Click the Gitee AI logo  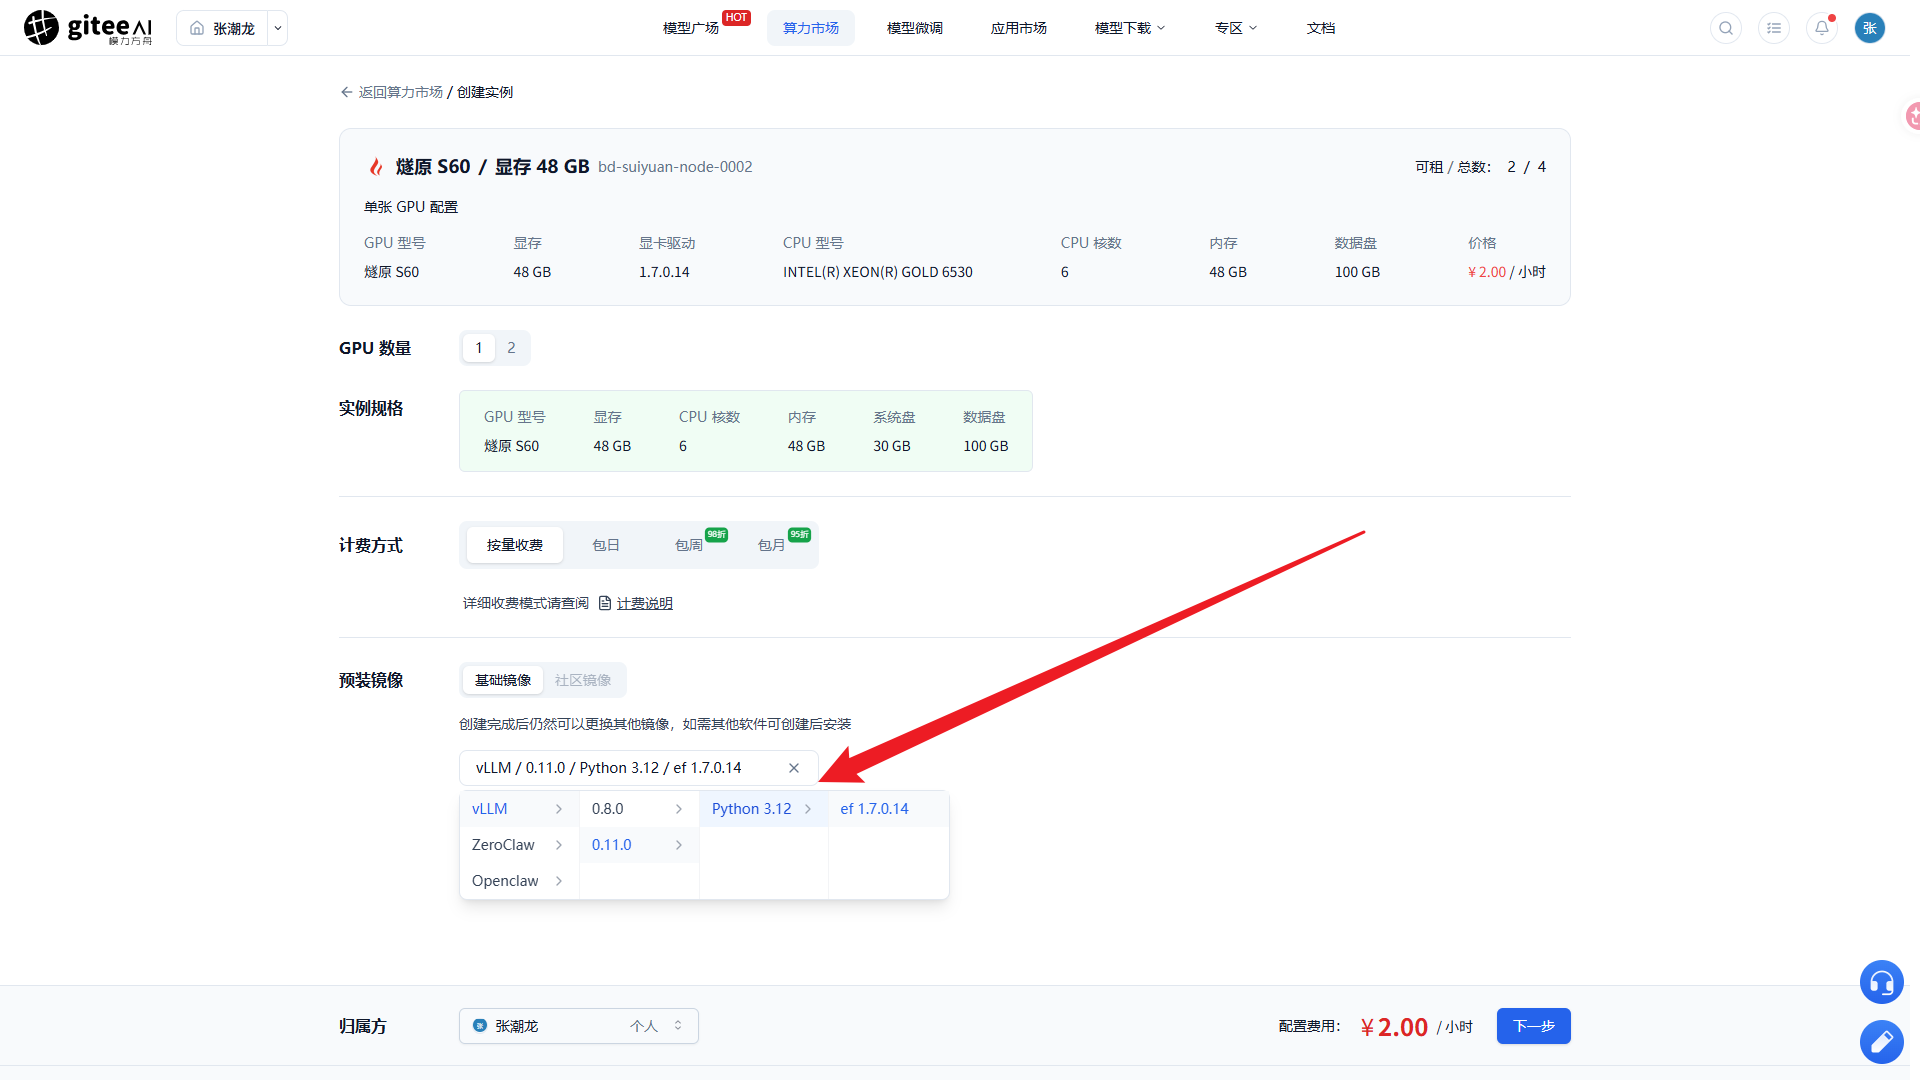pos(88,28)
